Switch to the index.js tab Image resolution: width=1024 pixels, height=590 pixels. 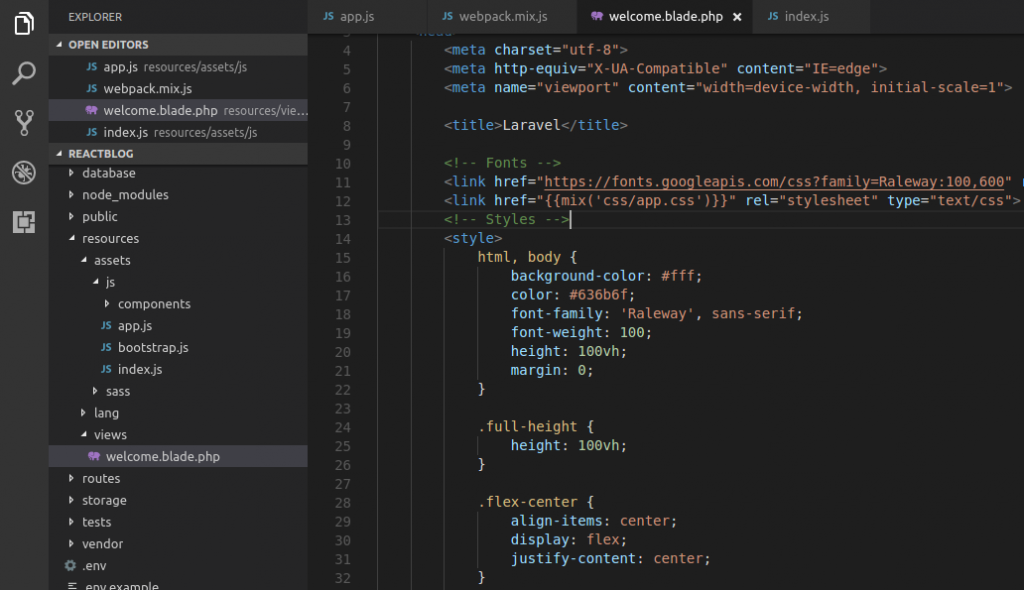(811, 17)
